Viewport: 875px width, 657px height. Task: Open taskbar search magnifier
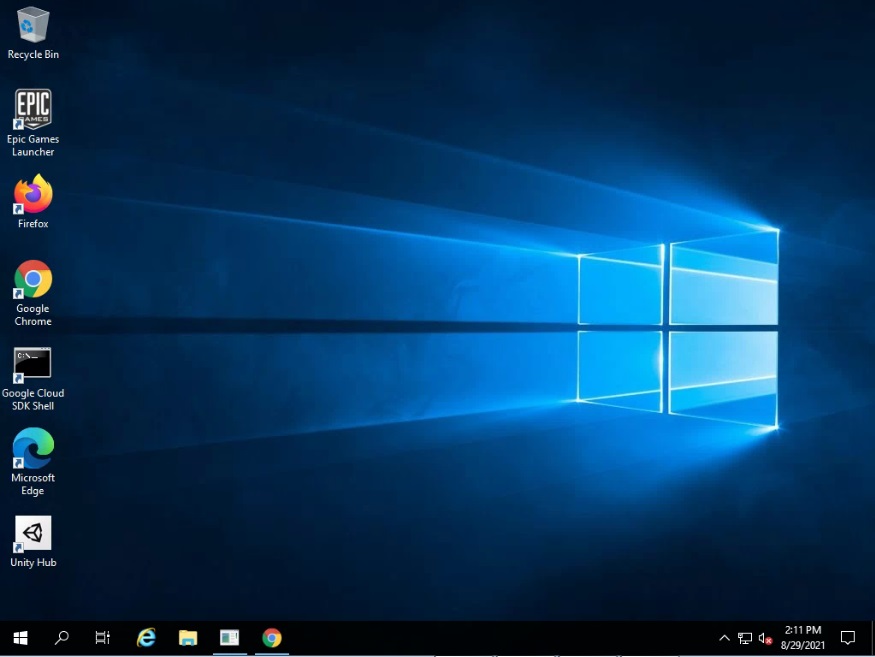click(x=61, y=637)
